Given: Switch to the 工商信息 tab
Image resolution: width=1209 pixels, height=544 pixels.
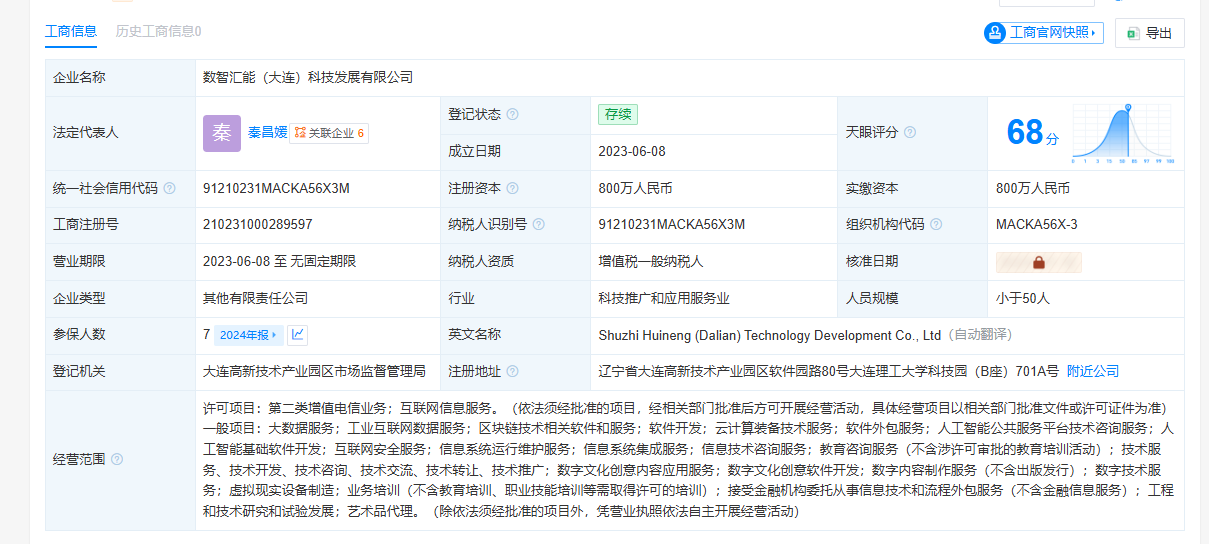Looking at the screenshot, I should [71, 31].
